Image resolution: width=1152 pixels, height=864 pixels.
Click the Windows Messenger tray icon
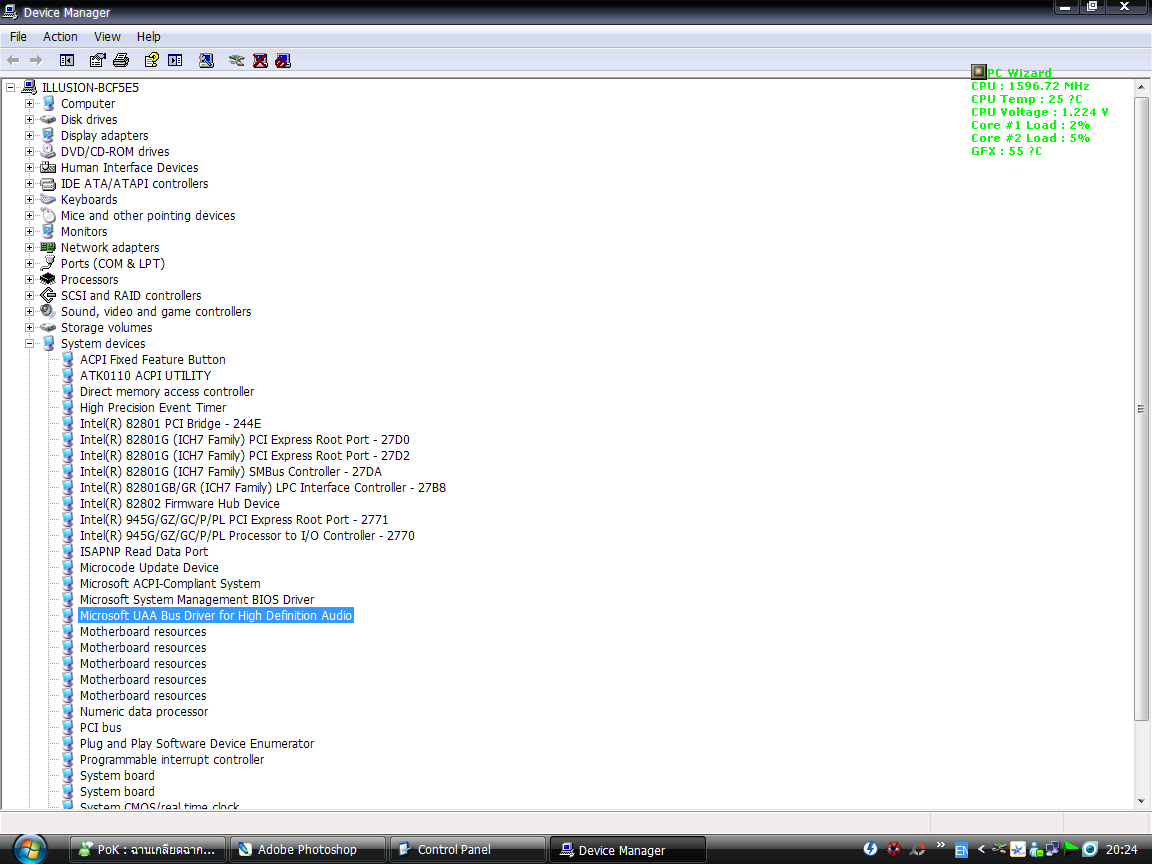tap(1036, 849)
